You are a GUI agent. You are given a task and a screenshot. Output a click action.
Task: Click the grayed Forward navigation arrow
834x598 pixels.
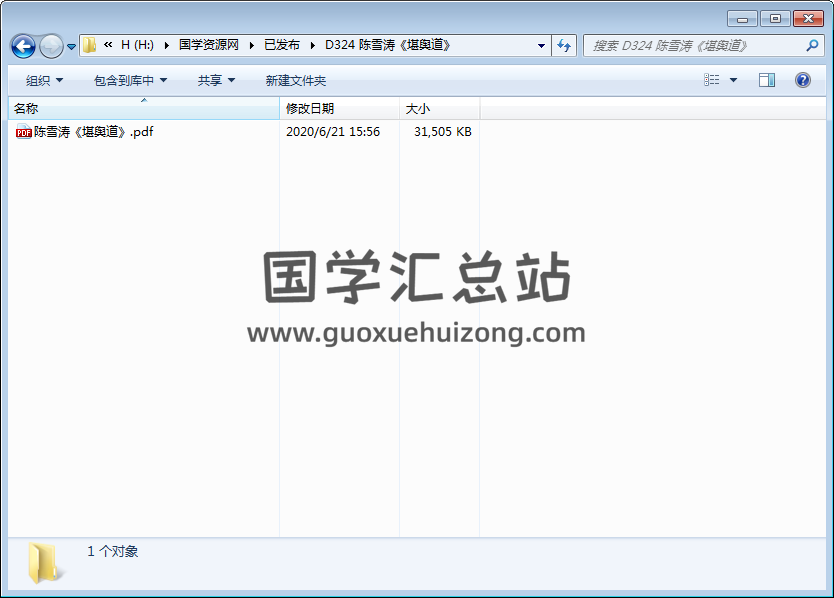51,46
